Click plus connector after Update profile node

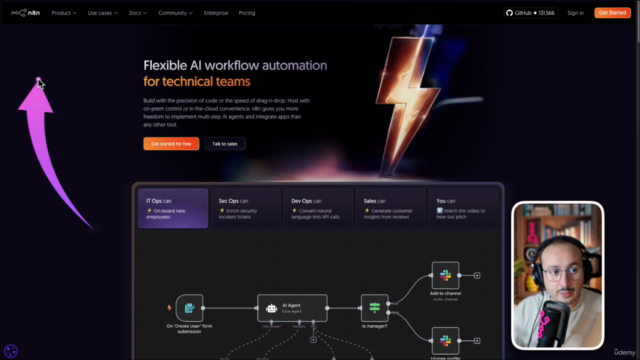click(477, 341)
